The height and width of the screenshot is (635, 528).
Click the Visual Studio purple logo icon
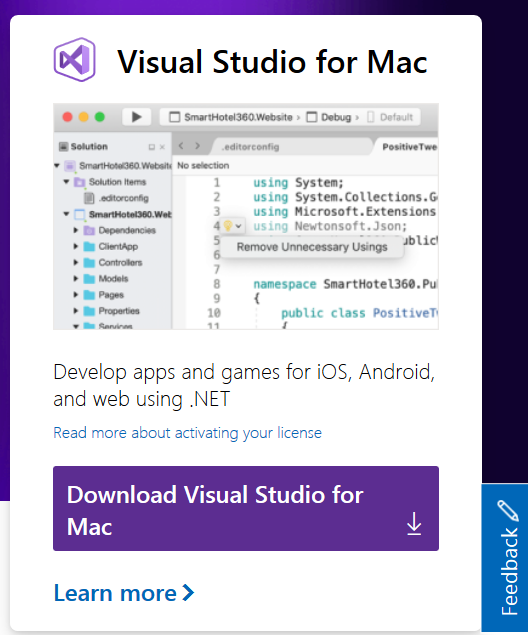tap(75, 60)
